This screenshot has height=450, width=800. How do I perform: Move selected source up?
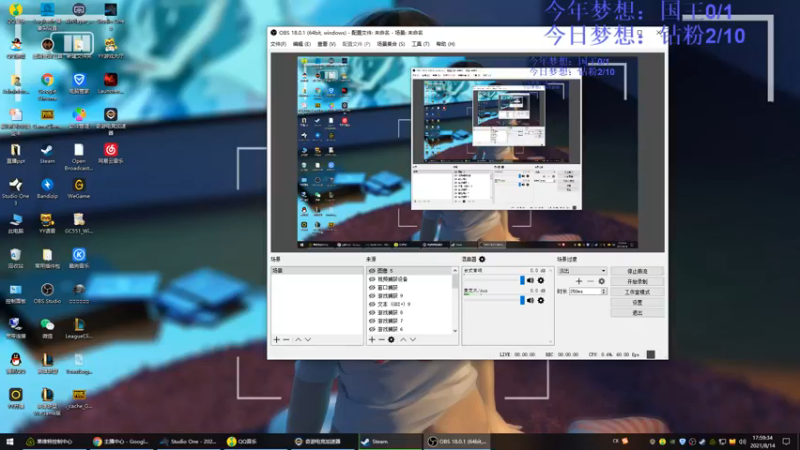click(403, 340)
